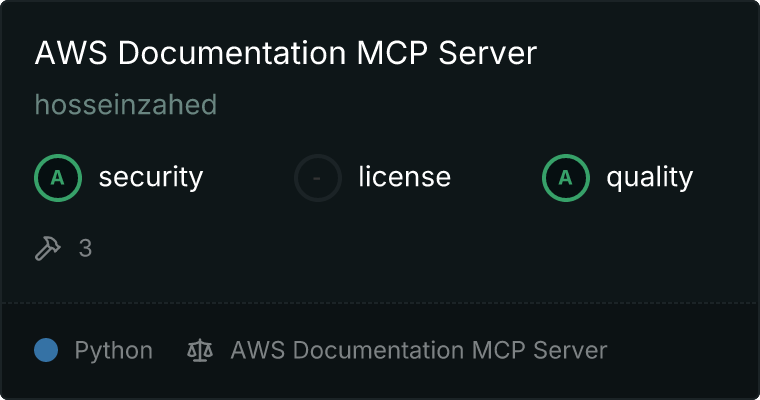
Task: Click the tool count number 3
Action: (x=85, y=248)
